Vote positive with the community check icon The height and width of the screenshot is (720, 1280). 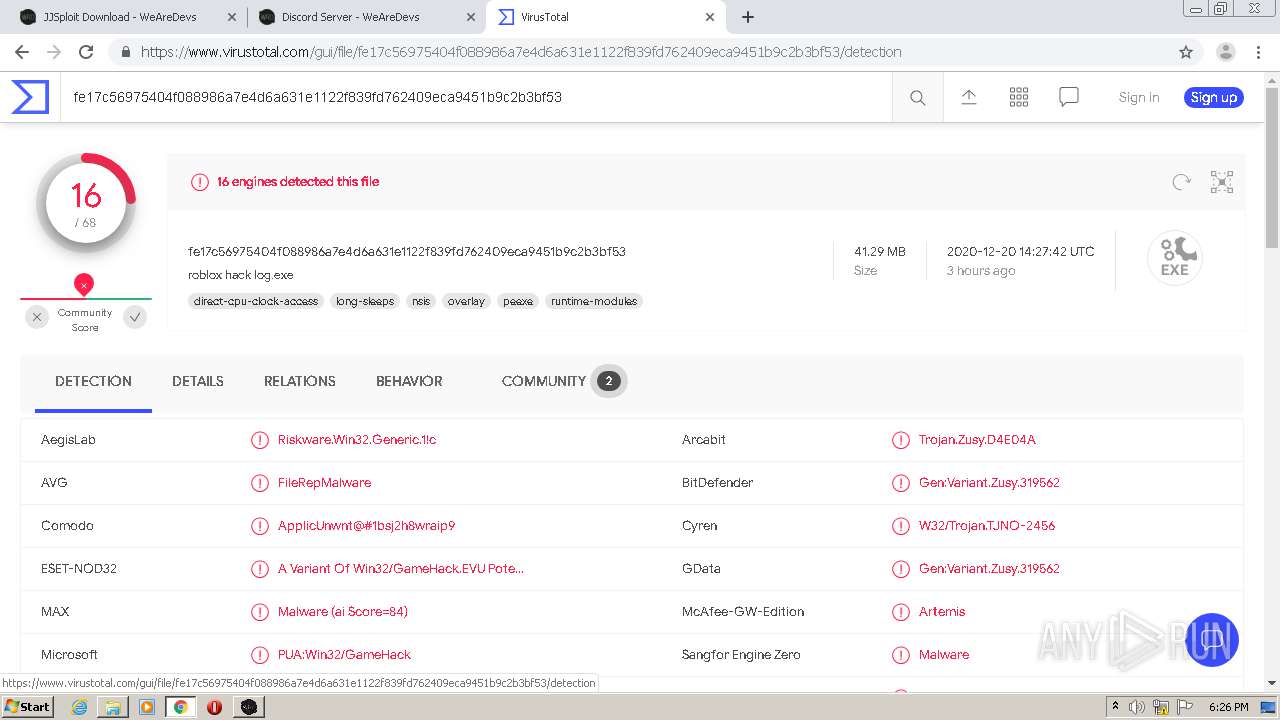pos(135,317)
